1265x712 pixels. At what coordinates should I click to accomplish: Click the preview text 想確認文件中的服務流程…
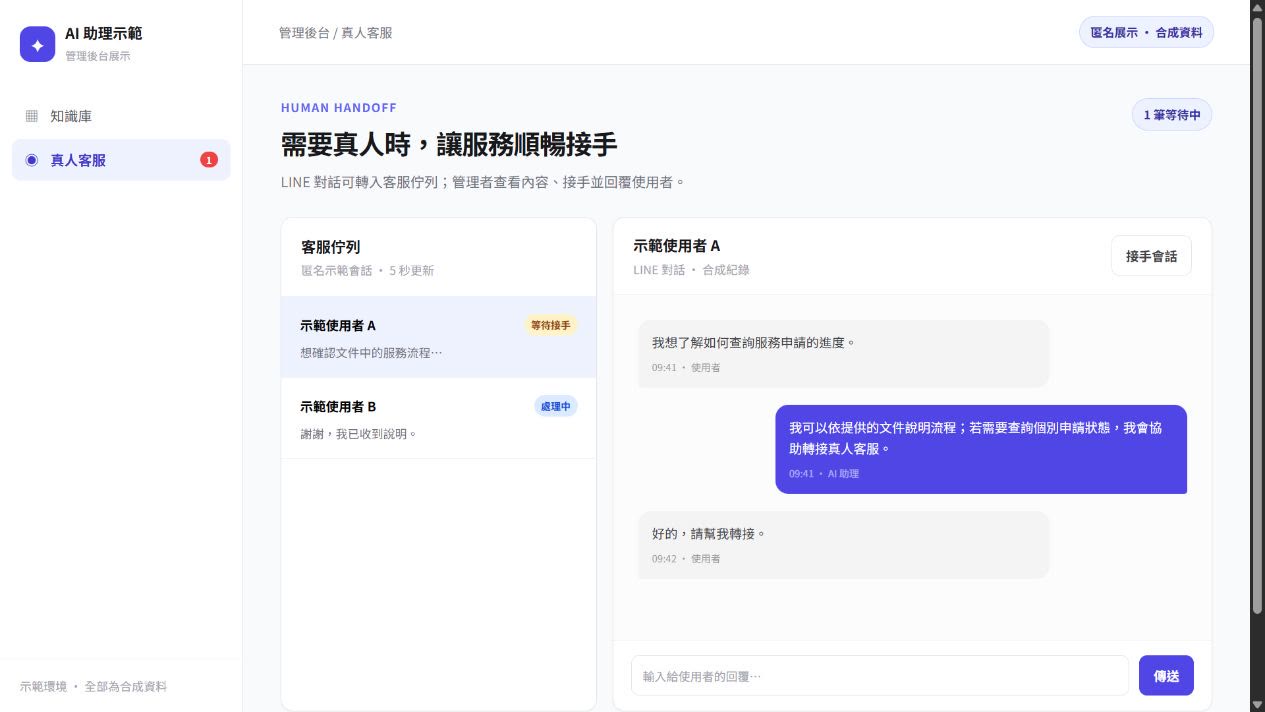371,353
